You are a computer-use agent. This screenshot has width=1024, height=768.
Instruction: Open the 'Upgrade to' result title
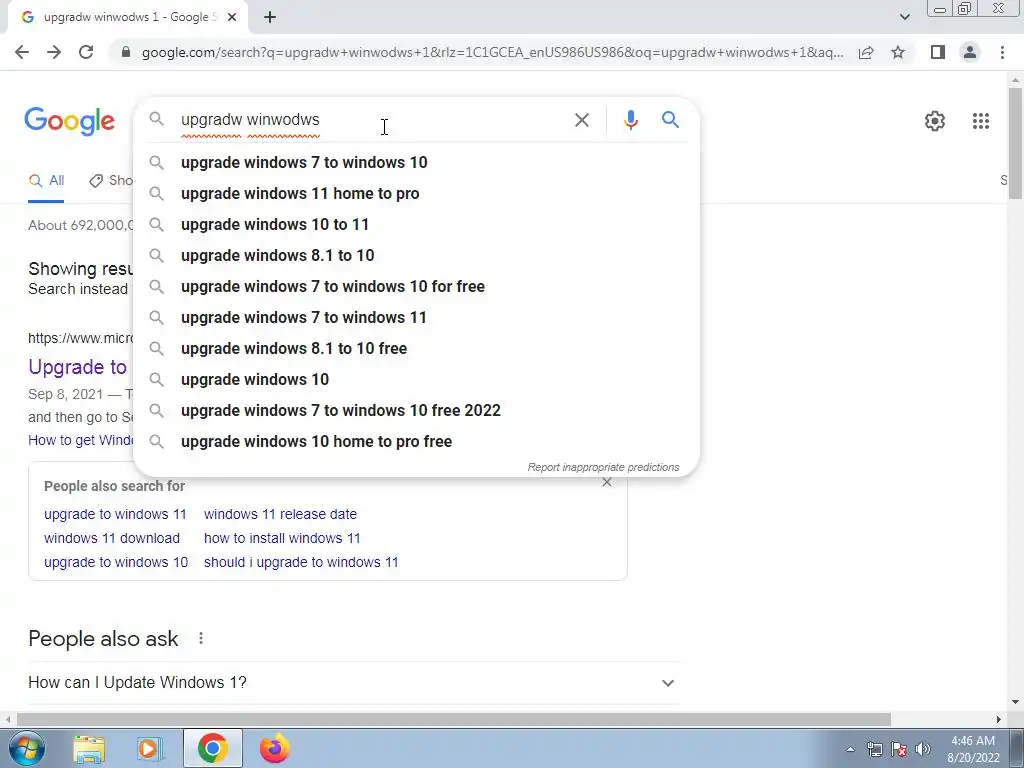point(78,367)
